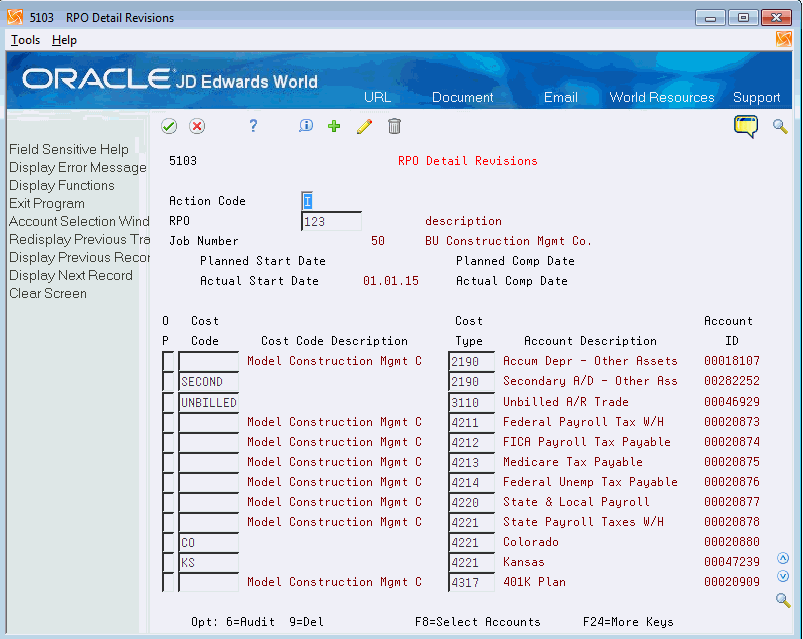
Task: Open the Support header link
Action: [x=756, y=97]
